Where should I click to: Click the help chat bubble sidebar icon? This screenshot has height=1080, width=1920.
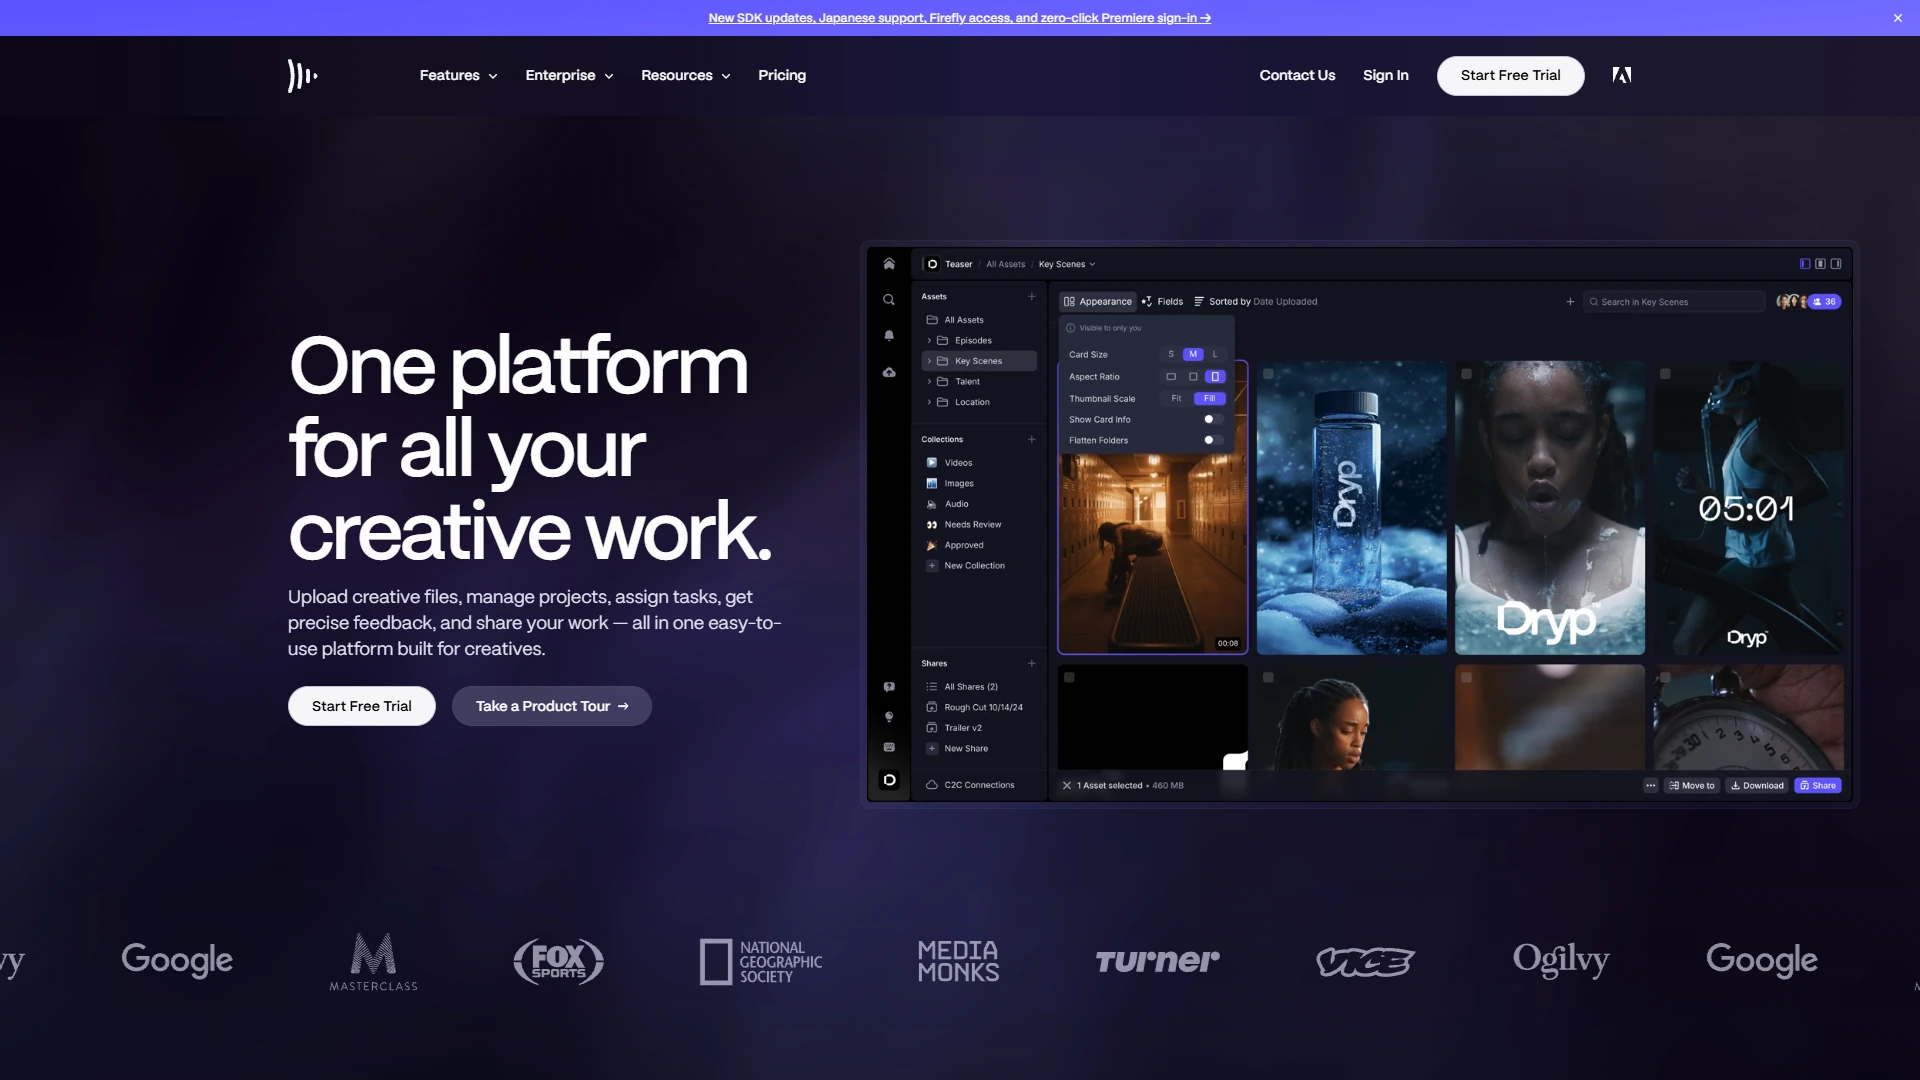889,687
